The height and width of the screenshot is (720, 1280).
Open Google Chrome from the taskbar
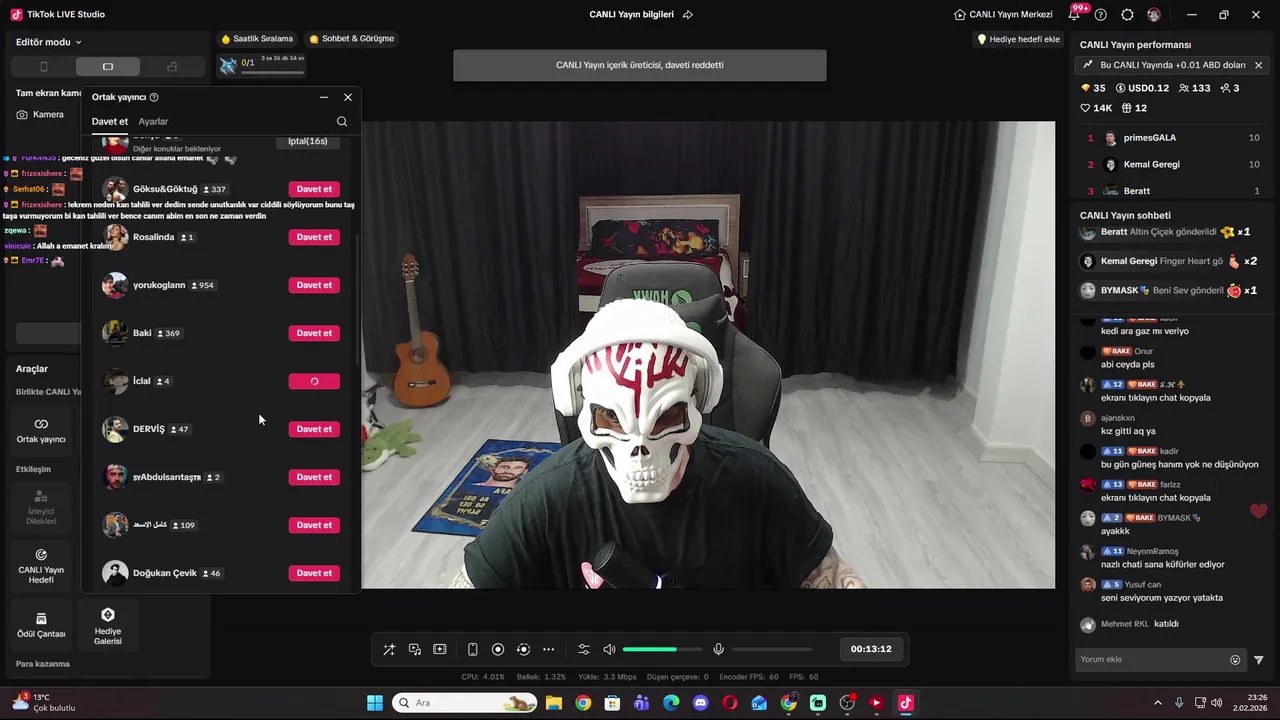(x=583, y=703)
